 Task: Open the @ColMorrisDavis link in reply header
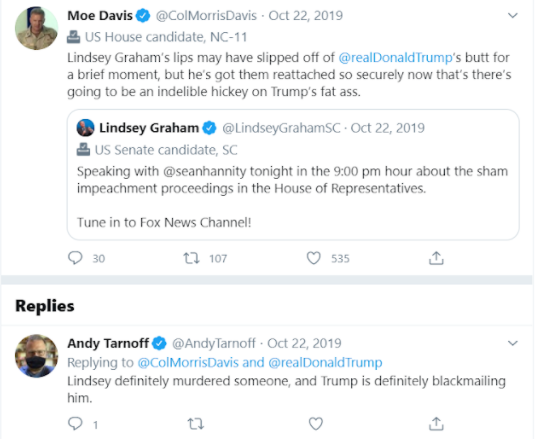point(188,362)
